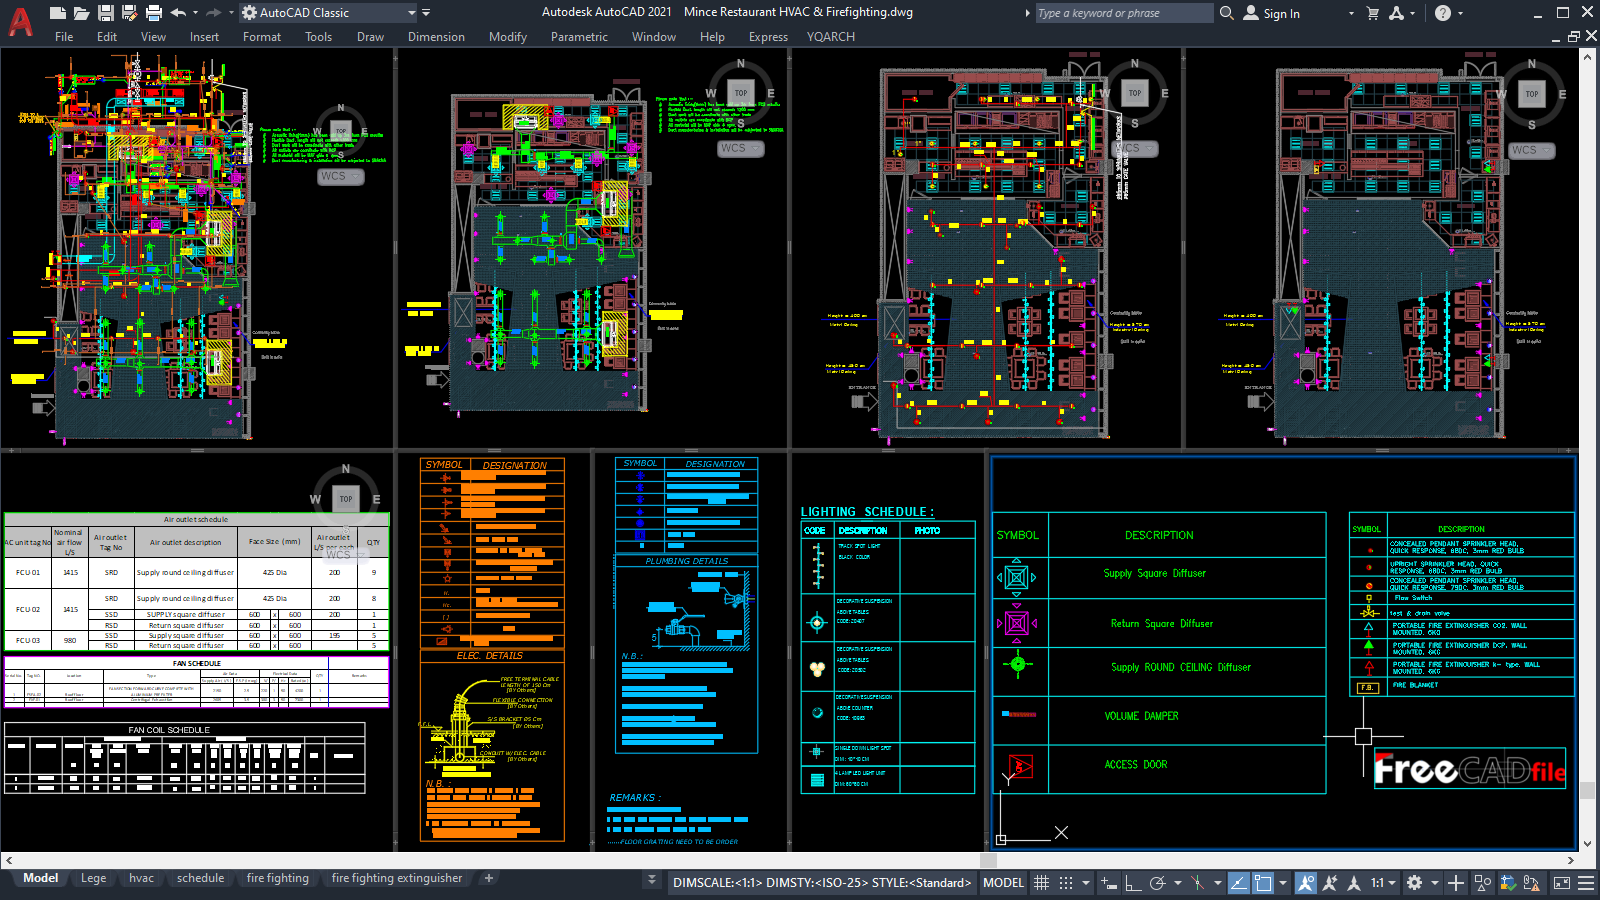Click the MODEL button in status bar
Screen dimensions: 1600x900
pyautogui.click(x=1002, y=882)
